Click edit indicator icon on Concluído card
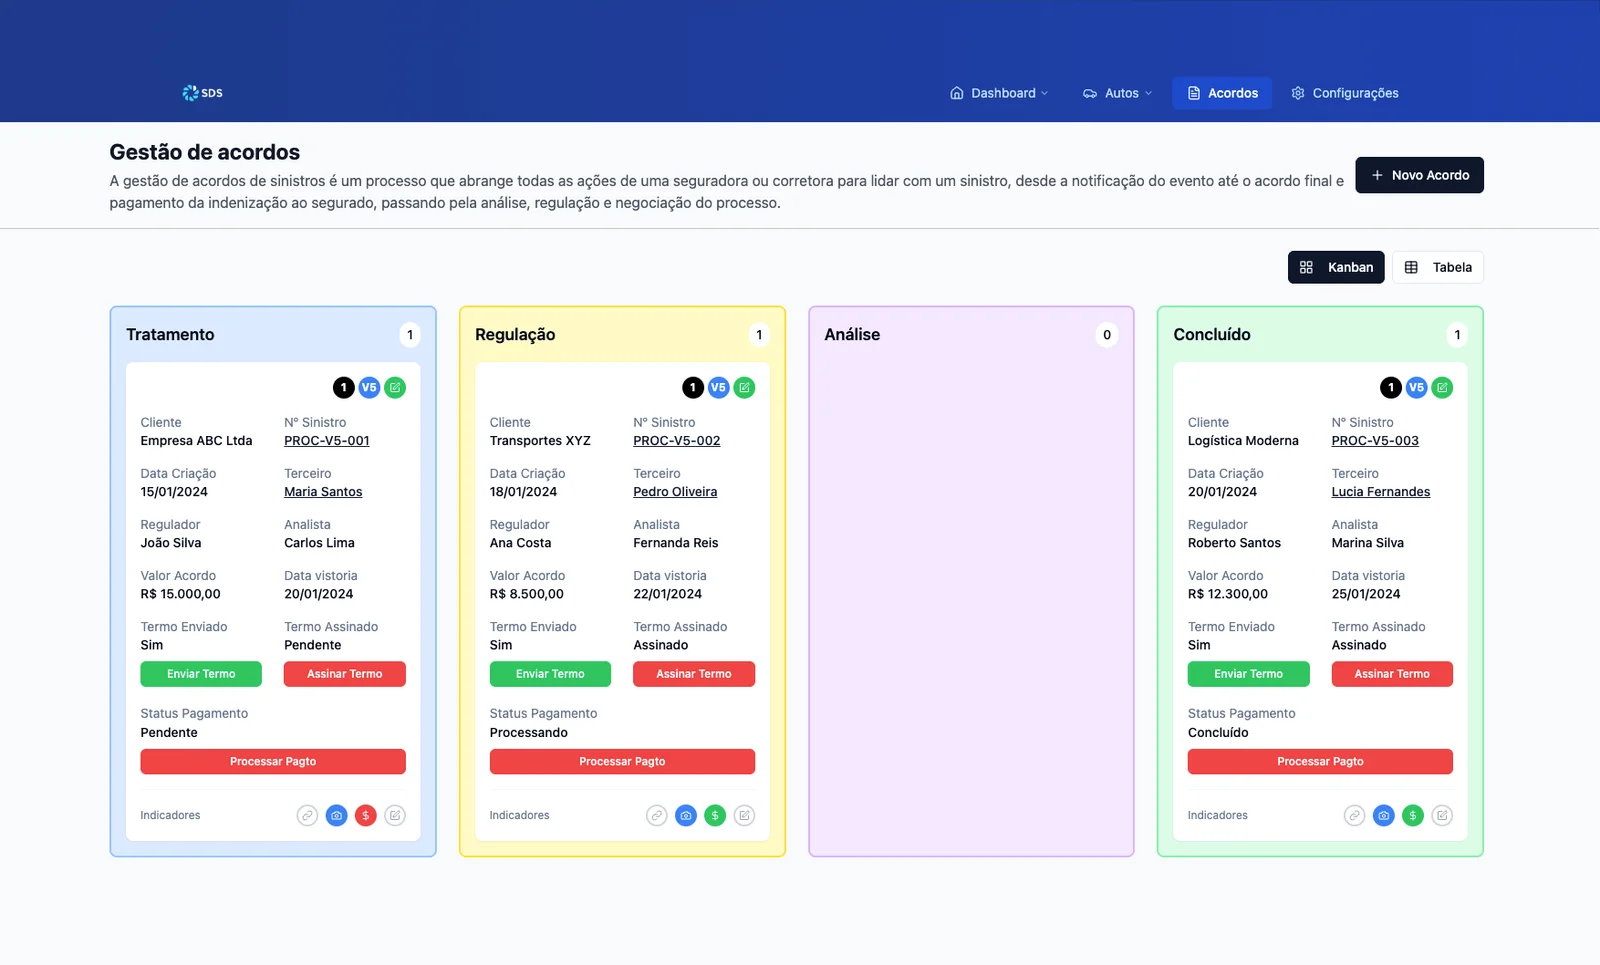This screenshot has height=965, width=1600. click(x=1442, y=816)
